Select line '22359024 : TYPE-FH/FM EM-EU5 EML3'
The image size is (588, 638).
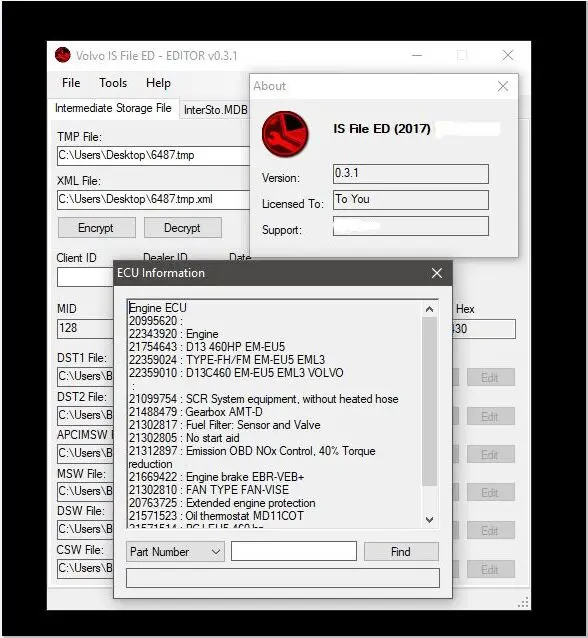click(227, 360)
